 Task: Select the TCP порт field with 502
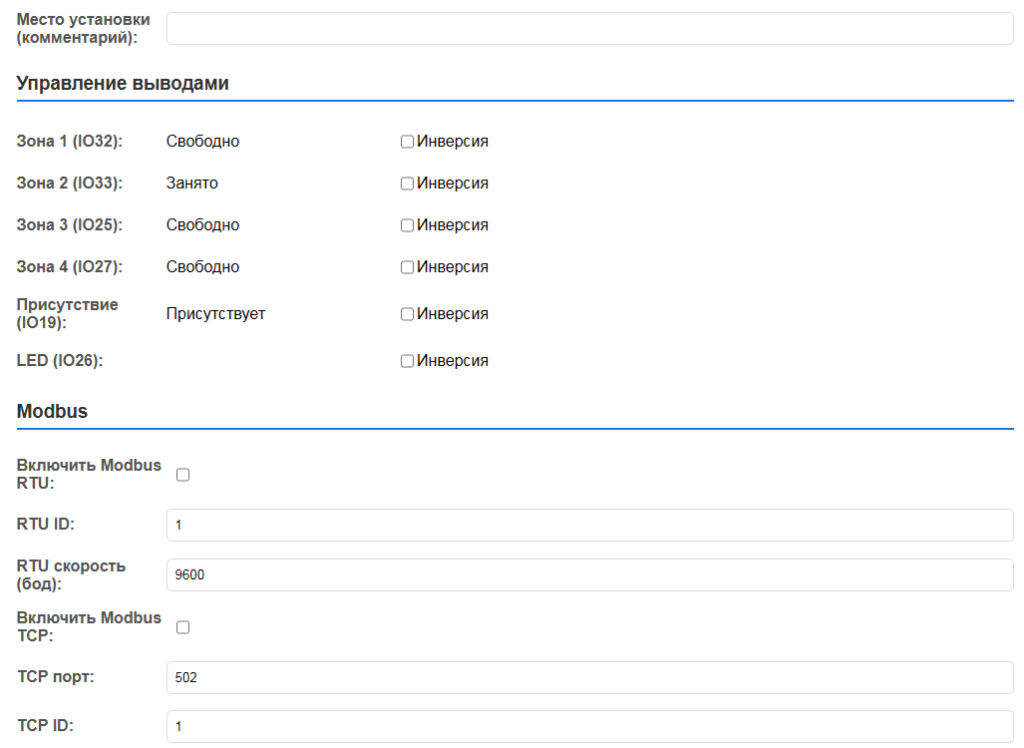[x=590, y=677]
